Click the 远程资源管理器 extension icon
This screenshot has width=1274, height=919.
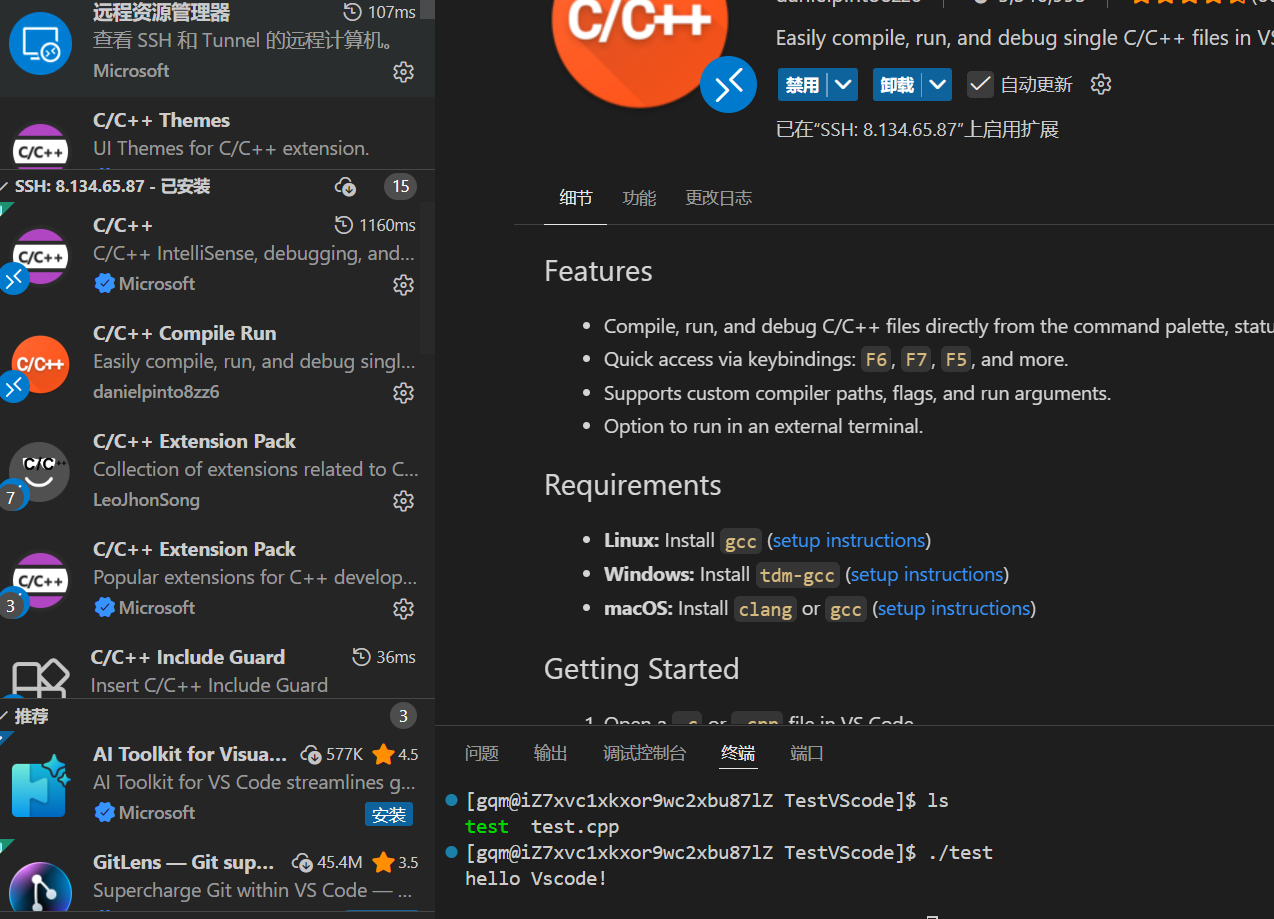point(40,44)
